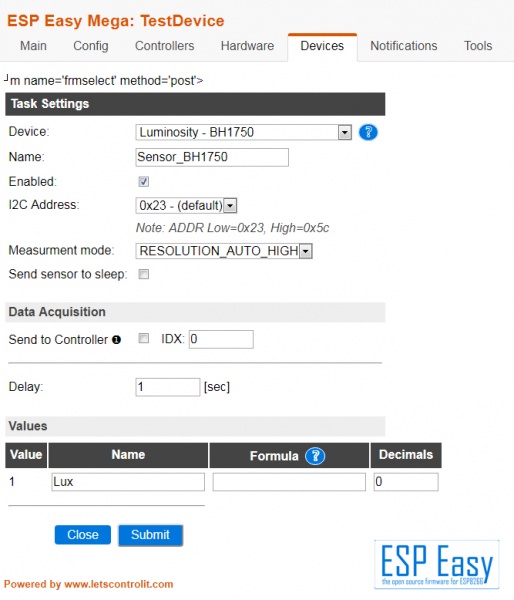Image resolution: width=514 pixels, height=600 pixels.
Task: Click Send to Controller info icon
Action: coord(116,340)
